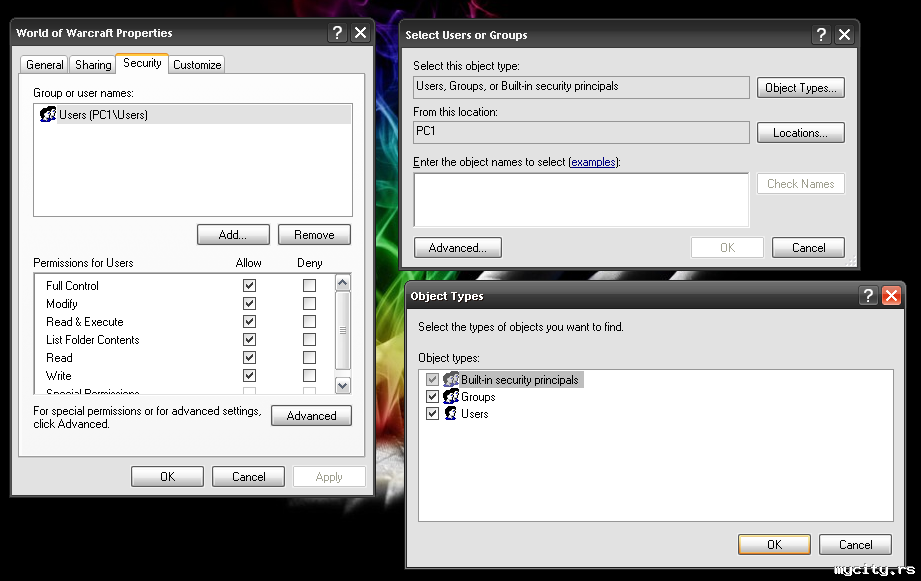Switch to the Sharing tab
This screenshot has width=921, height=581.
(x=93, y=65)
